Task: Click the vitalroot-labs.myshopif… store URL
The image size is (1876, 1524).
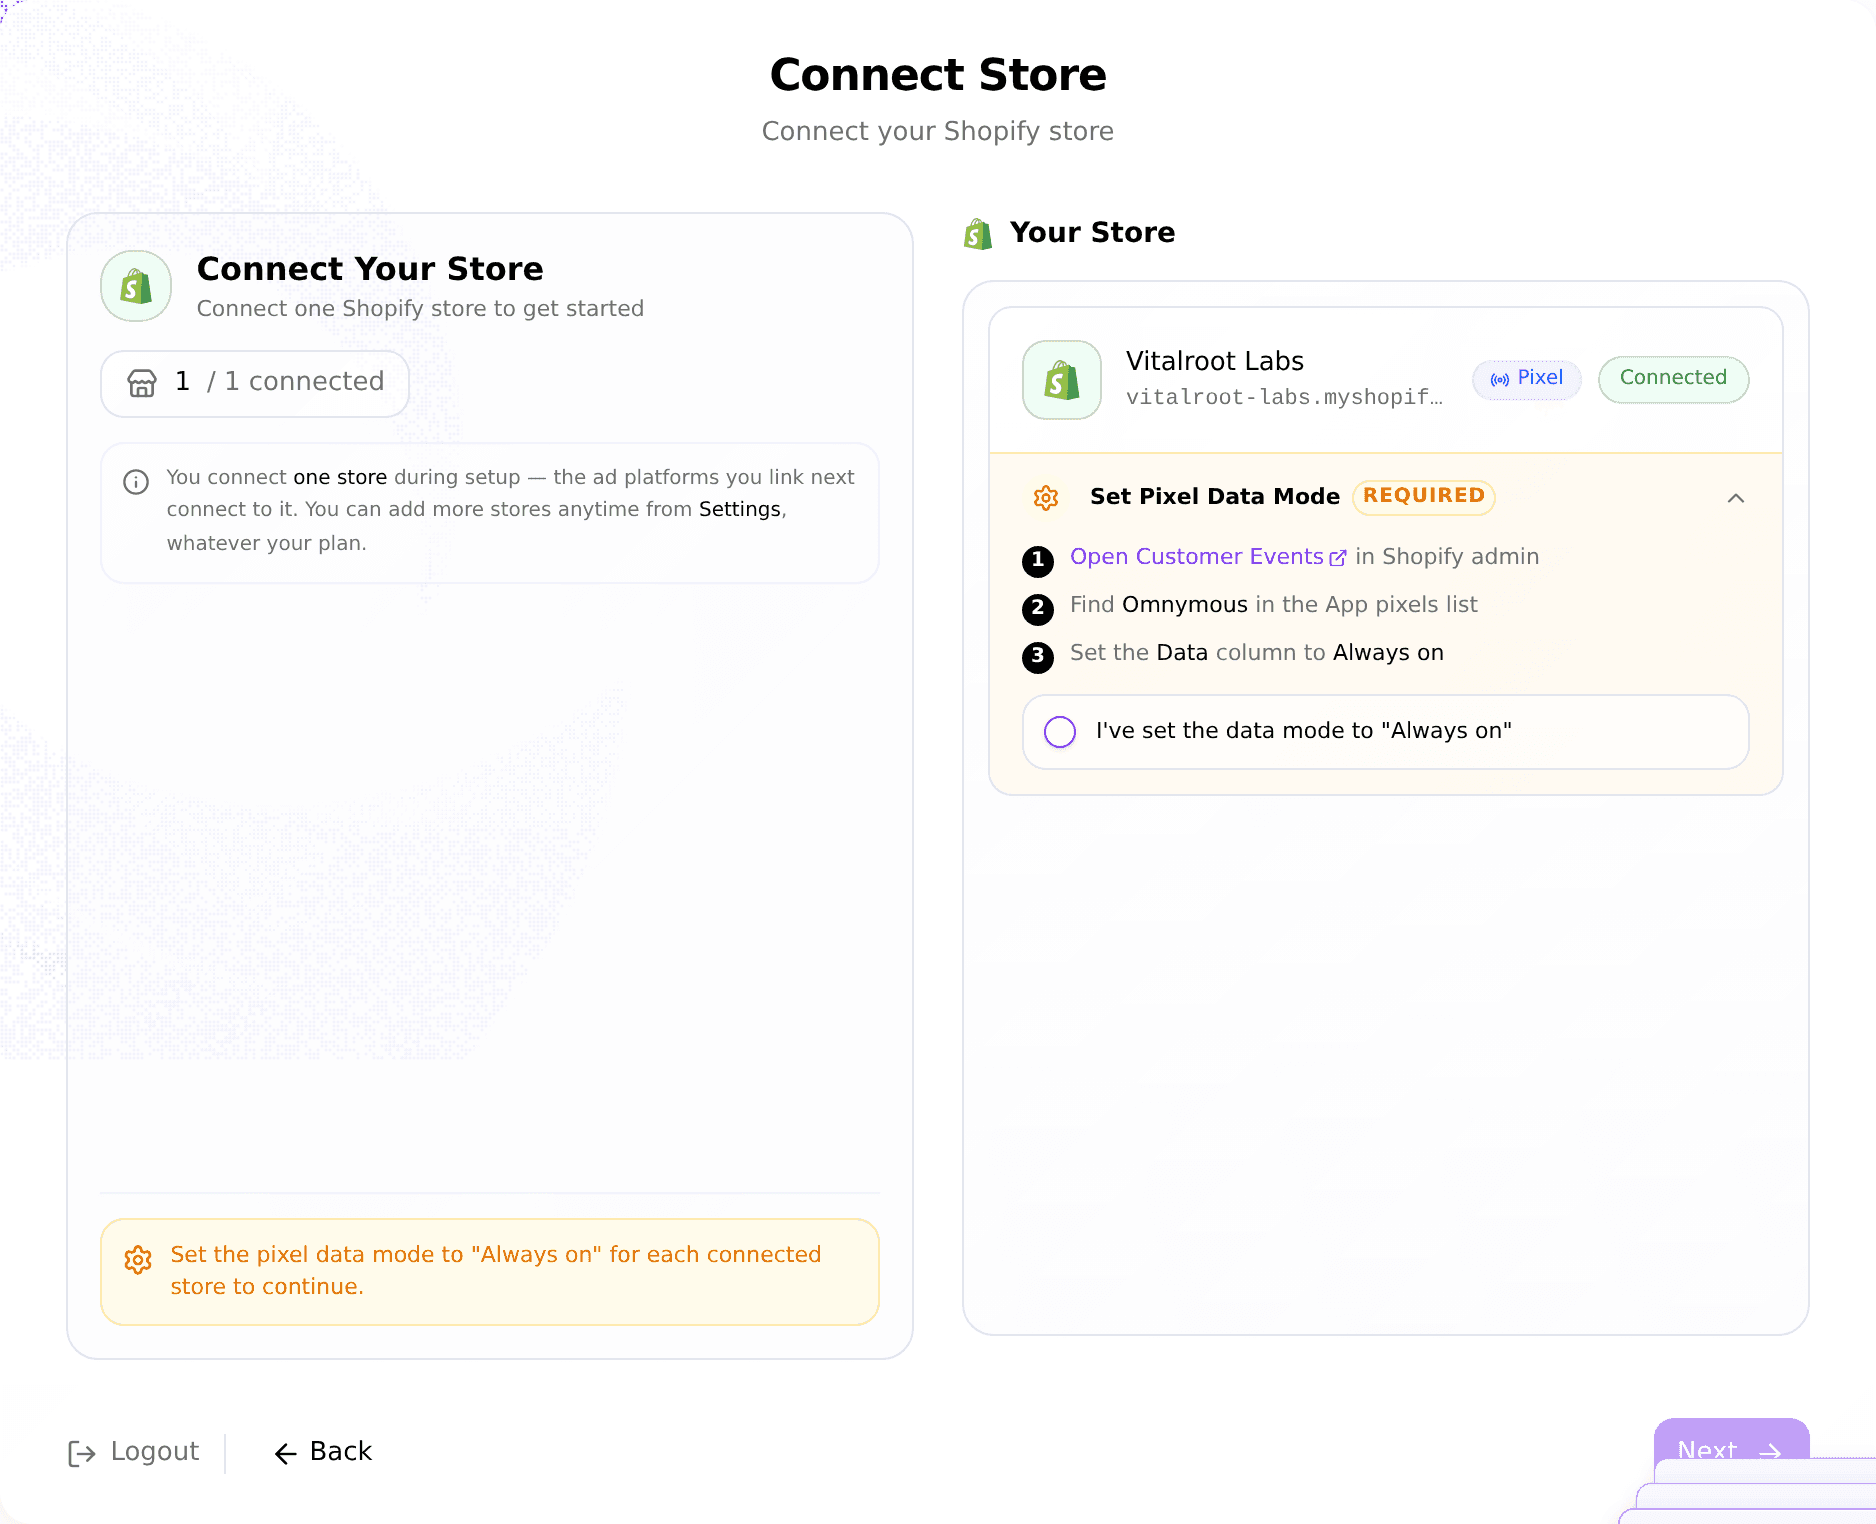Action: [1284, 397]
